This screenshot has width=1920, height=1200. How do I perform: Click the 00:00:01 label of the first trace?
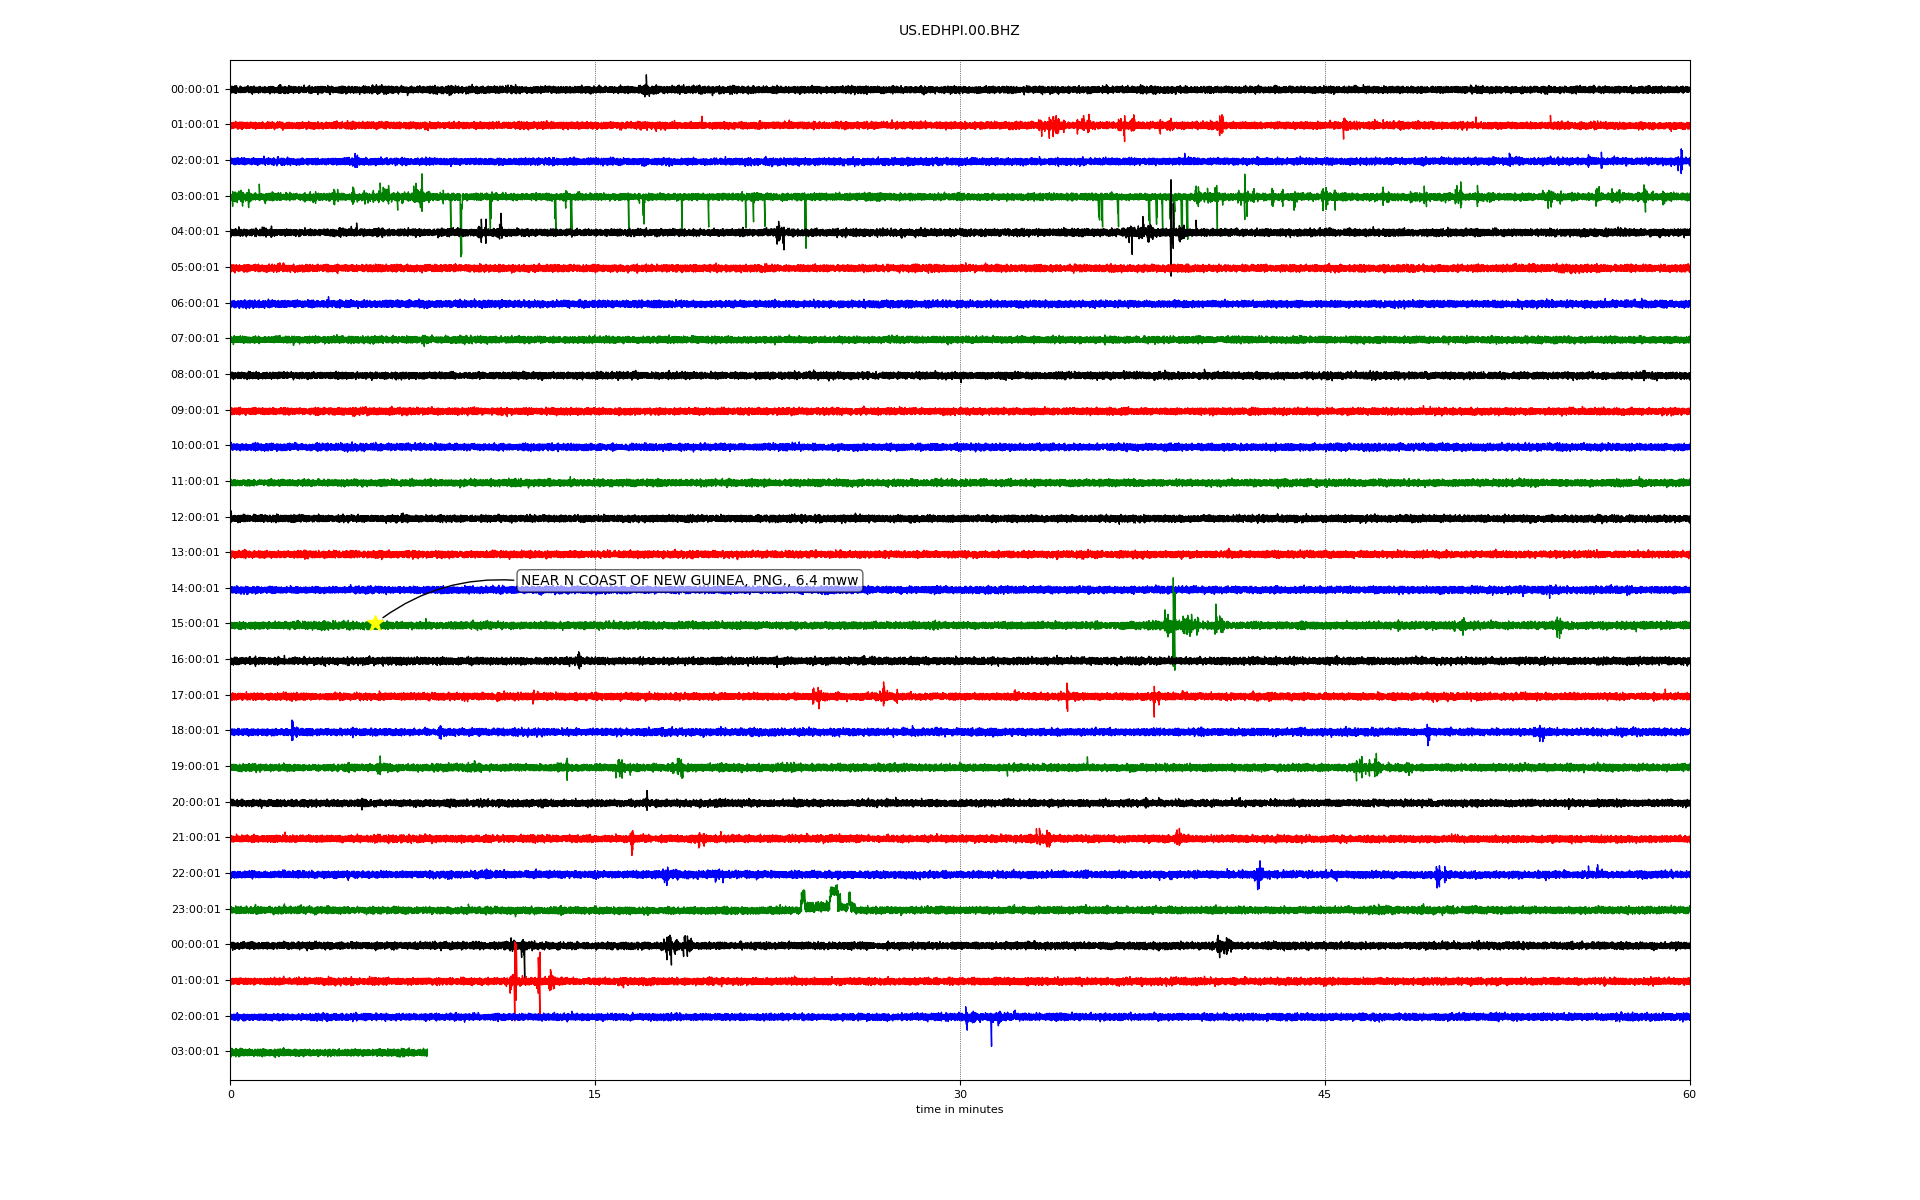click(195, 89)
